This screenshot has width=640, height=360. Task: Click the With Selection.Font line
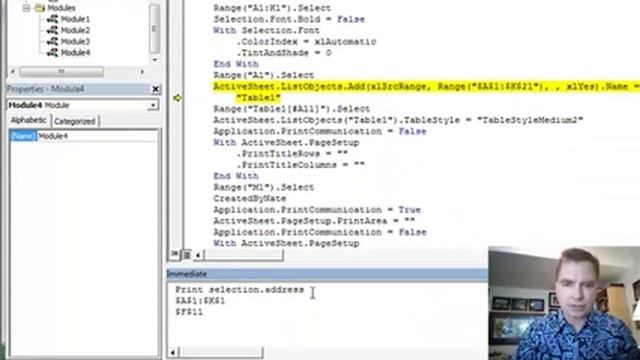point(267,31)
